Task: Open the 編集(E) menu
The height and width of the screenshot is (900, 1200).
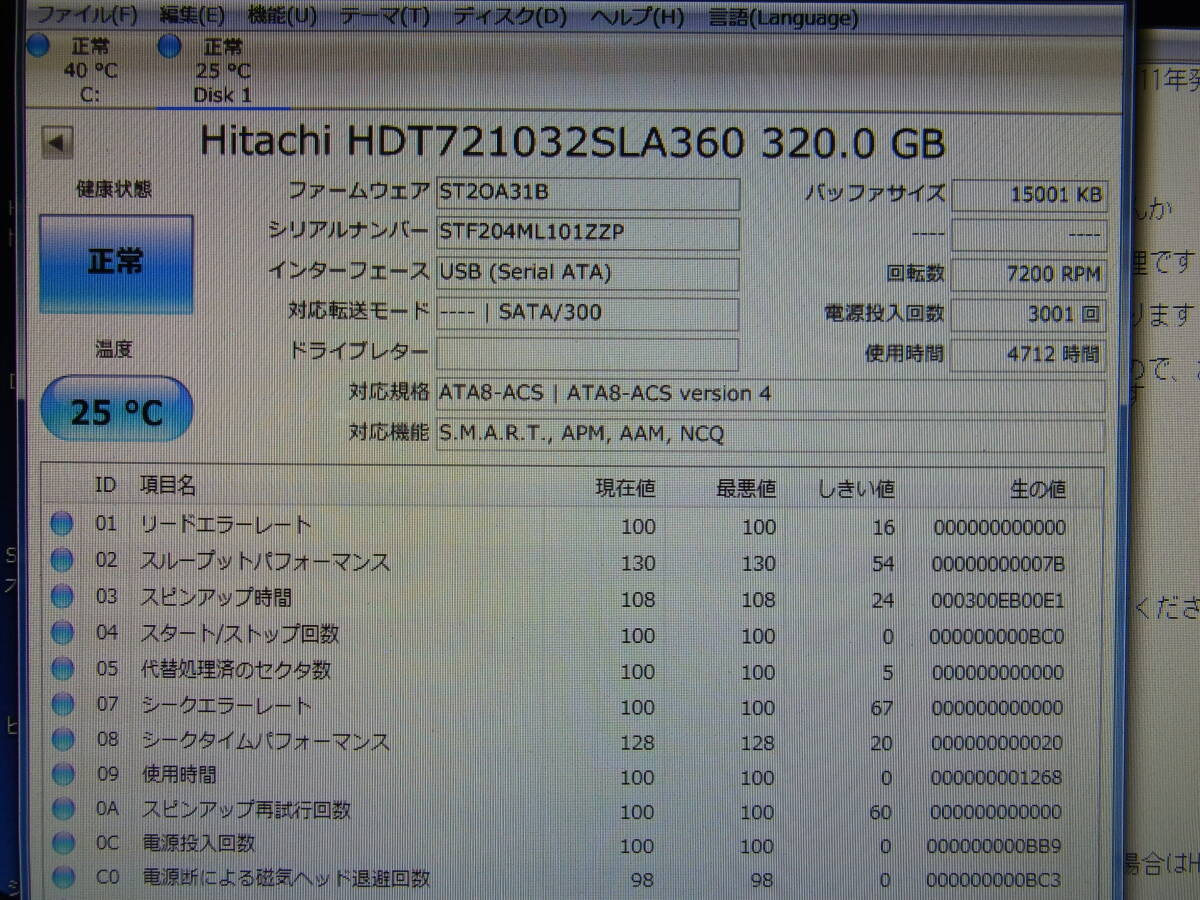Action: point(192,15)
